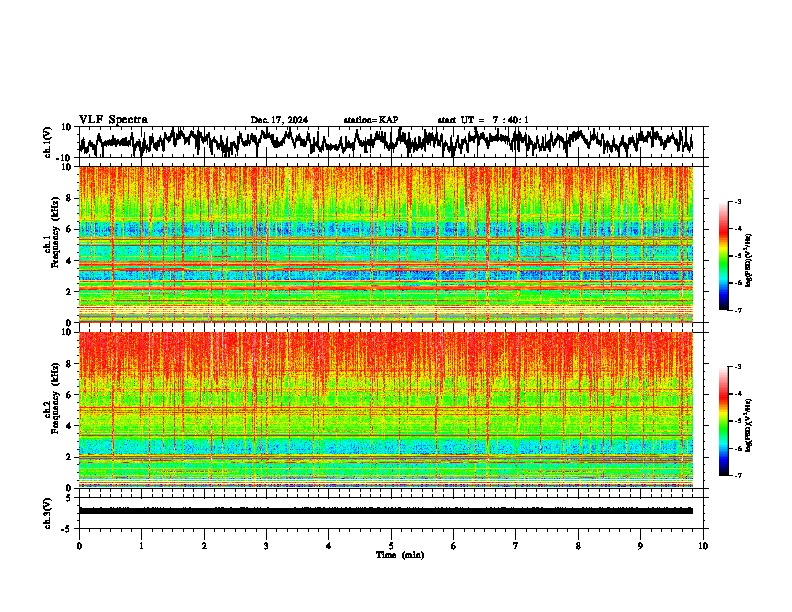The width and height of the screenshot is (792, 612).
Task: Click the ch.1 spectrogram "4" kHz tick label
Action: pyautogui.click(x=69, y=261)
